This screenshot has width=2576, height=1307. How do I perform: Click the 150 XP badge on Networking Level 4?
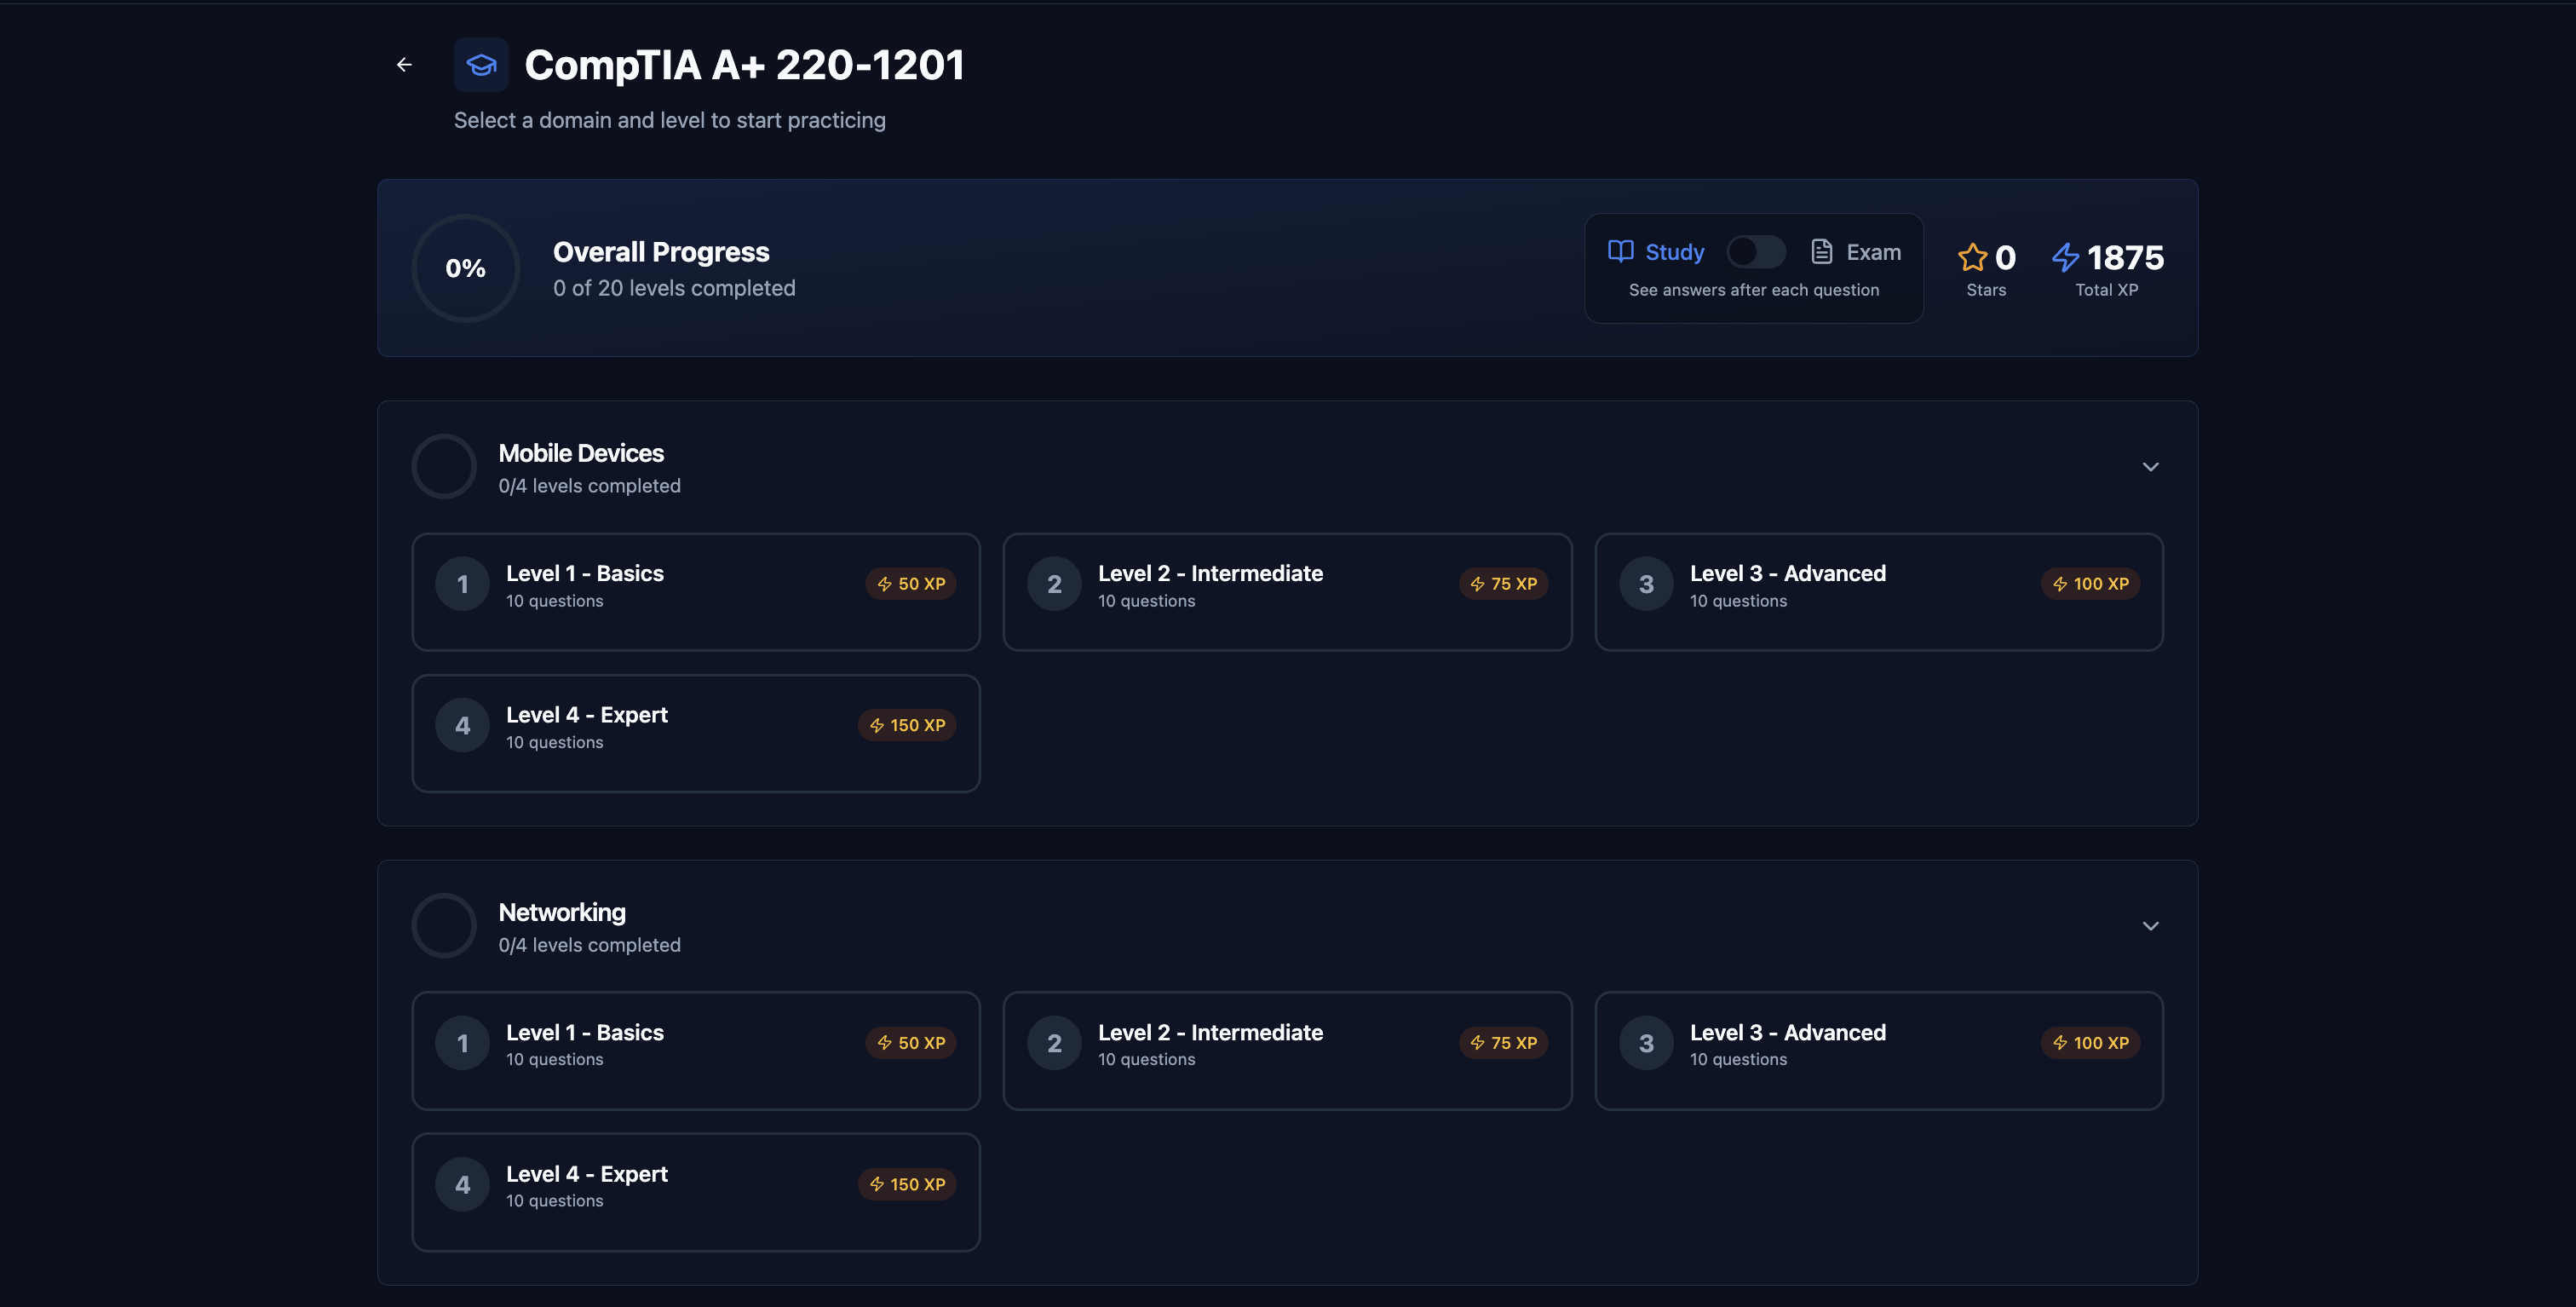click(906, 1183)
